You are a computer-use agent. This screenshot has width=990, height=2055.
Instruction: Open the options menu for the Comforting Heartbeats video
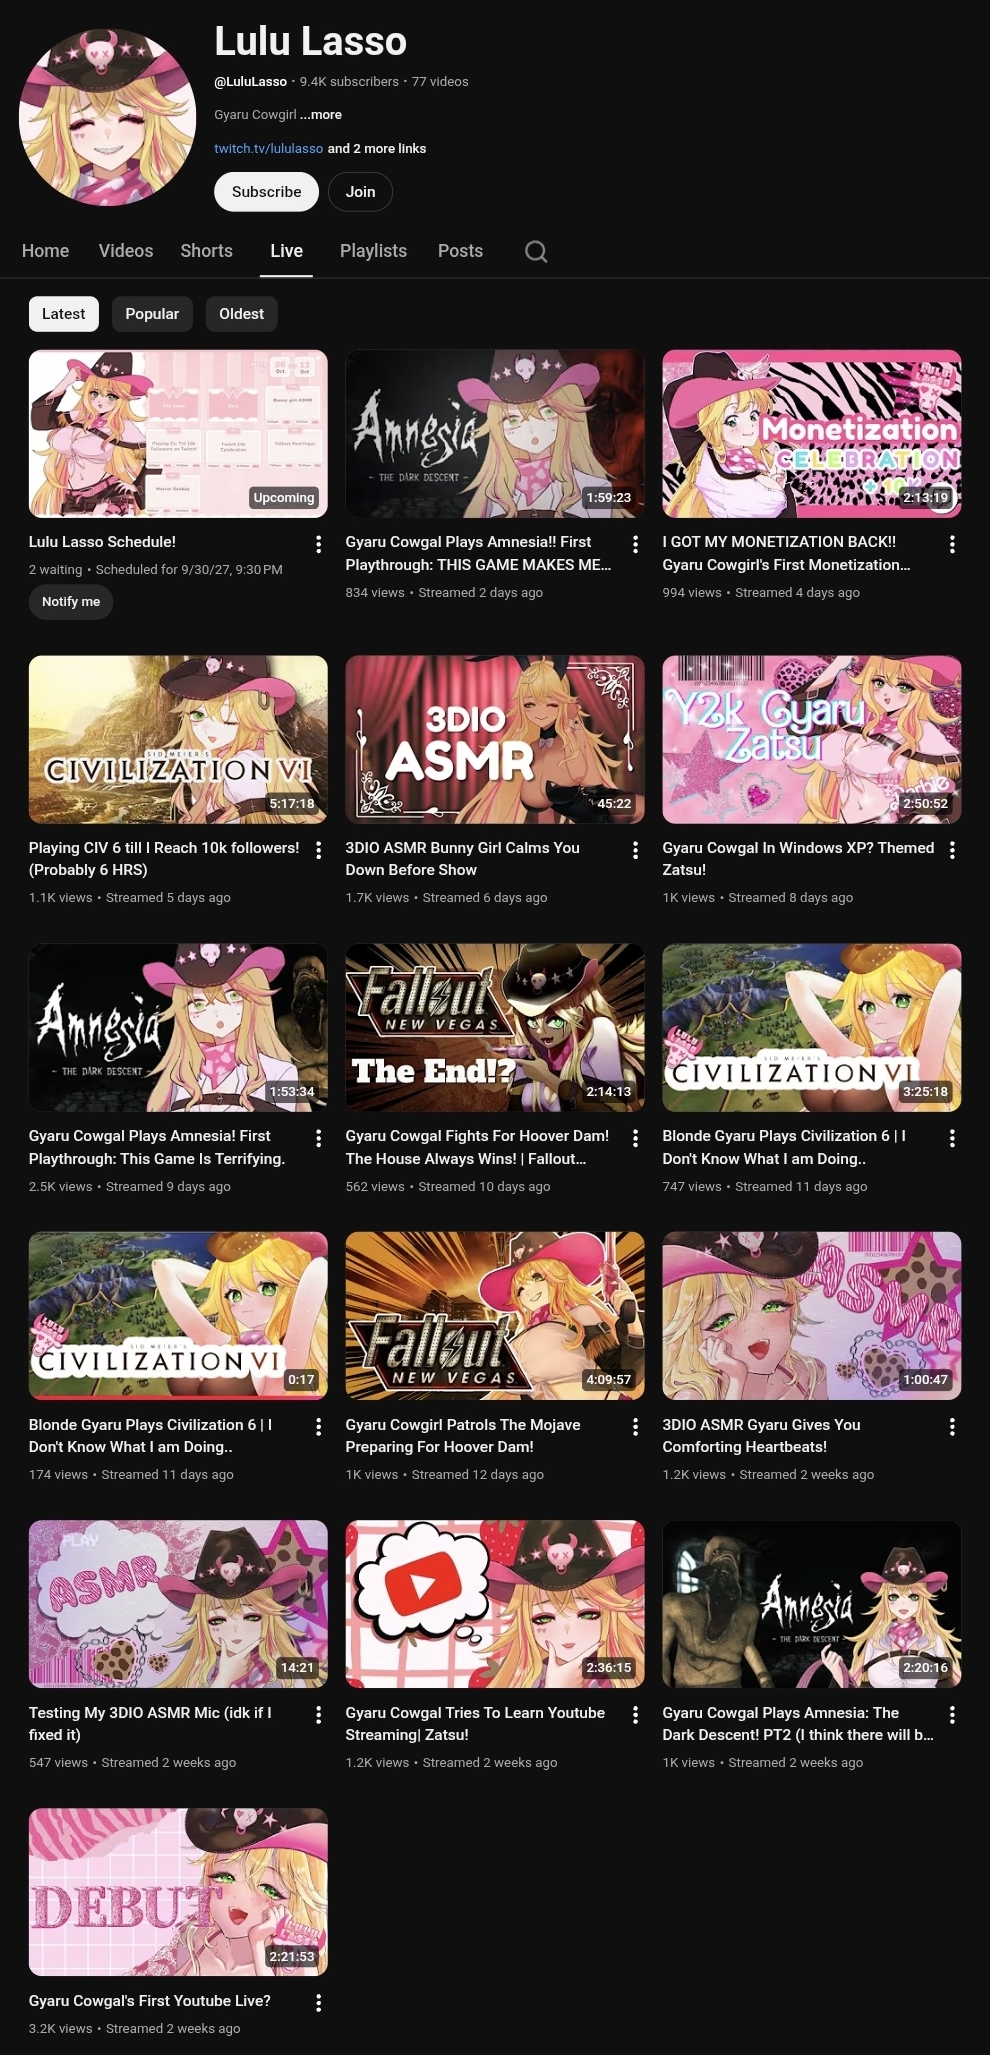[952, 1427]
